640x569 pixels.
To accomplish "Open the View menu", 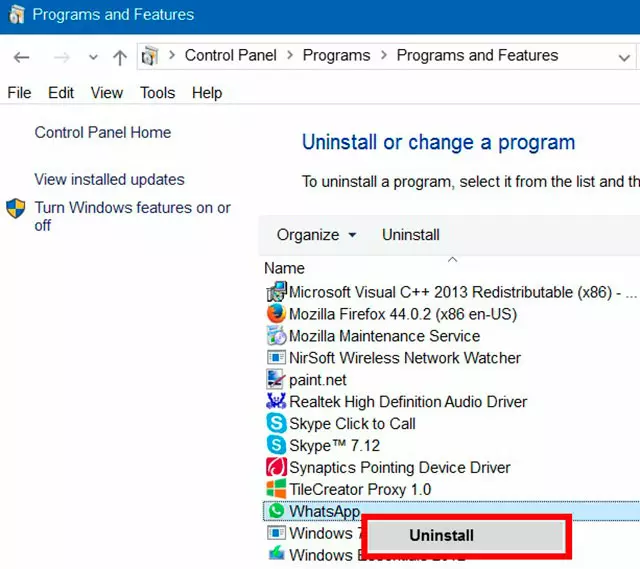I will 107,93.
